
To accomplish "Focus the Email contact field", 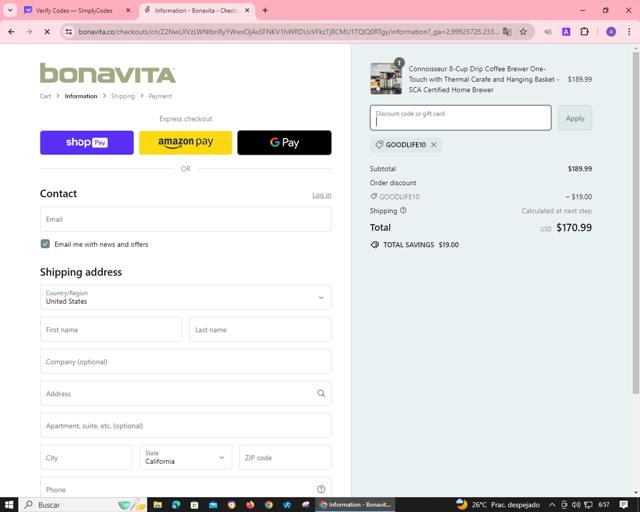I will pyautogui.click(x=186, y=219).
